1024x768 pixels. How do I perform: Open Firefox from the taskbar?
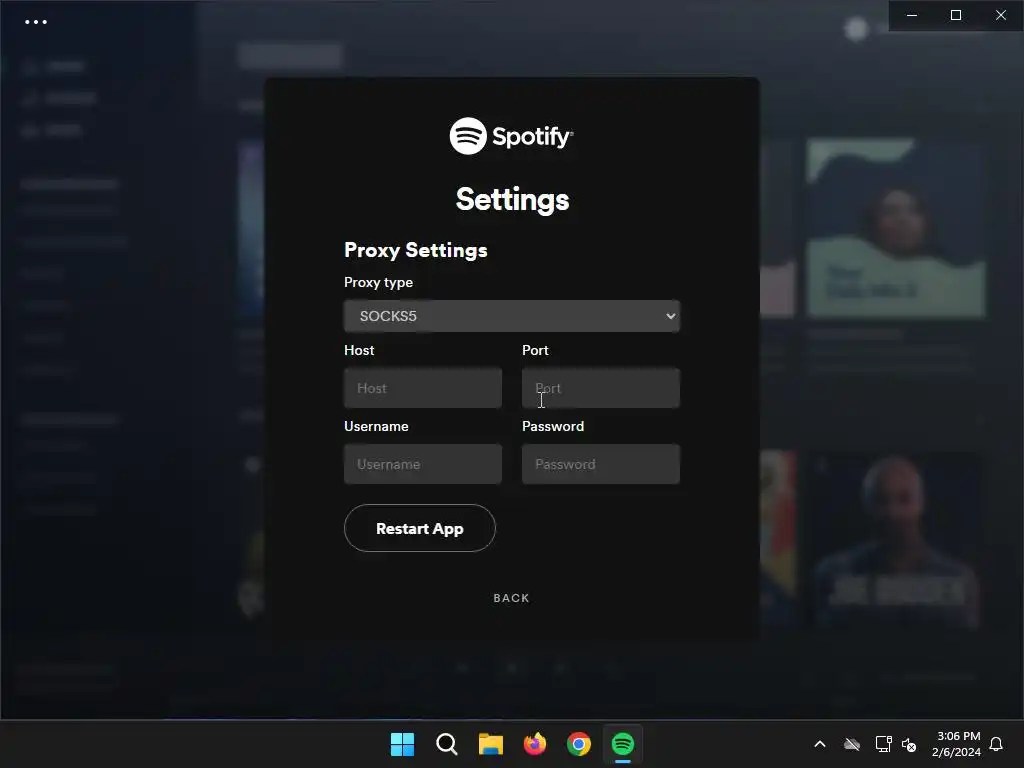(535, 744)
